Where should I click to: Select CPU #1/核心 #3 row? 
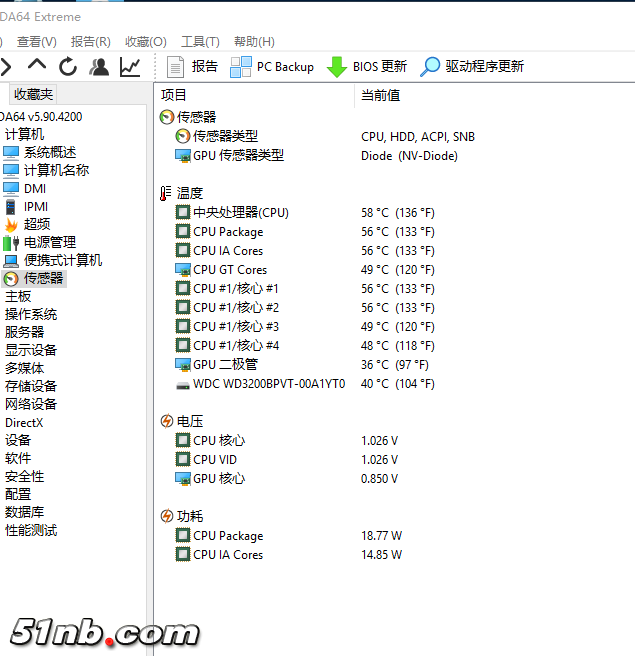click(305, 326)
